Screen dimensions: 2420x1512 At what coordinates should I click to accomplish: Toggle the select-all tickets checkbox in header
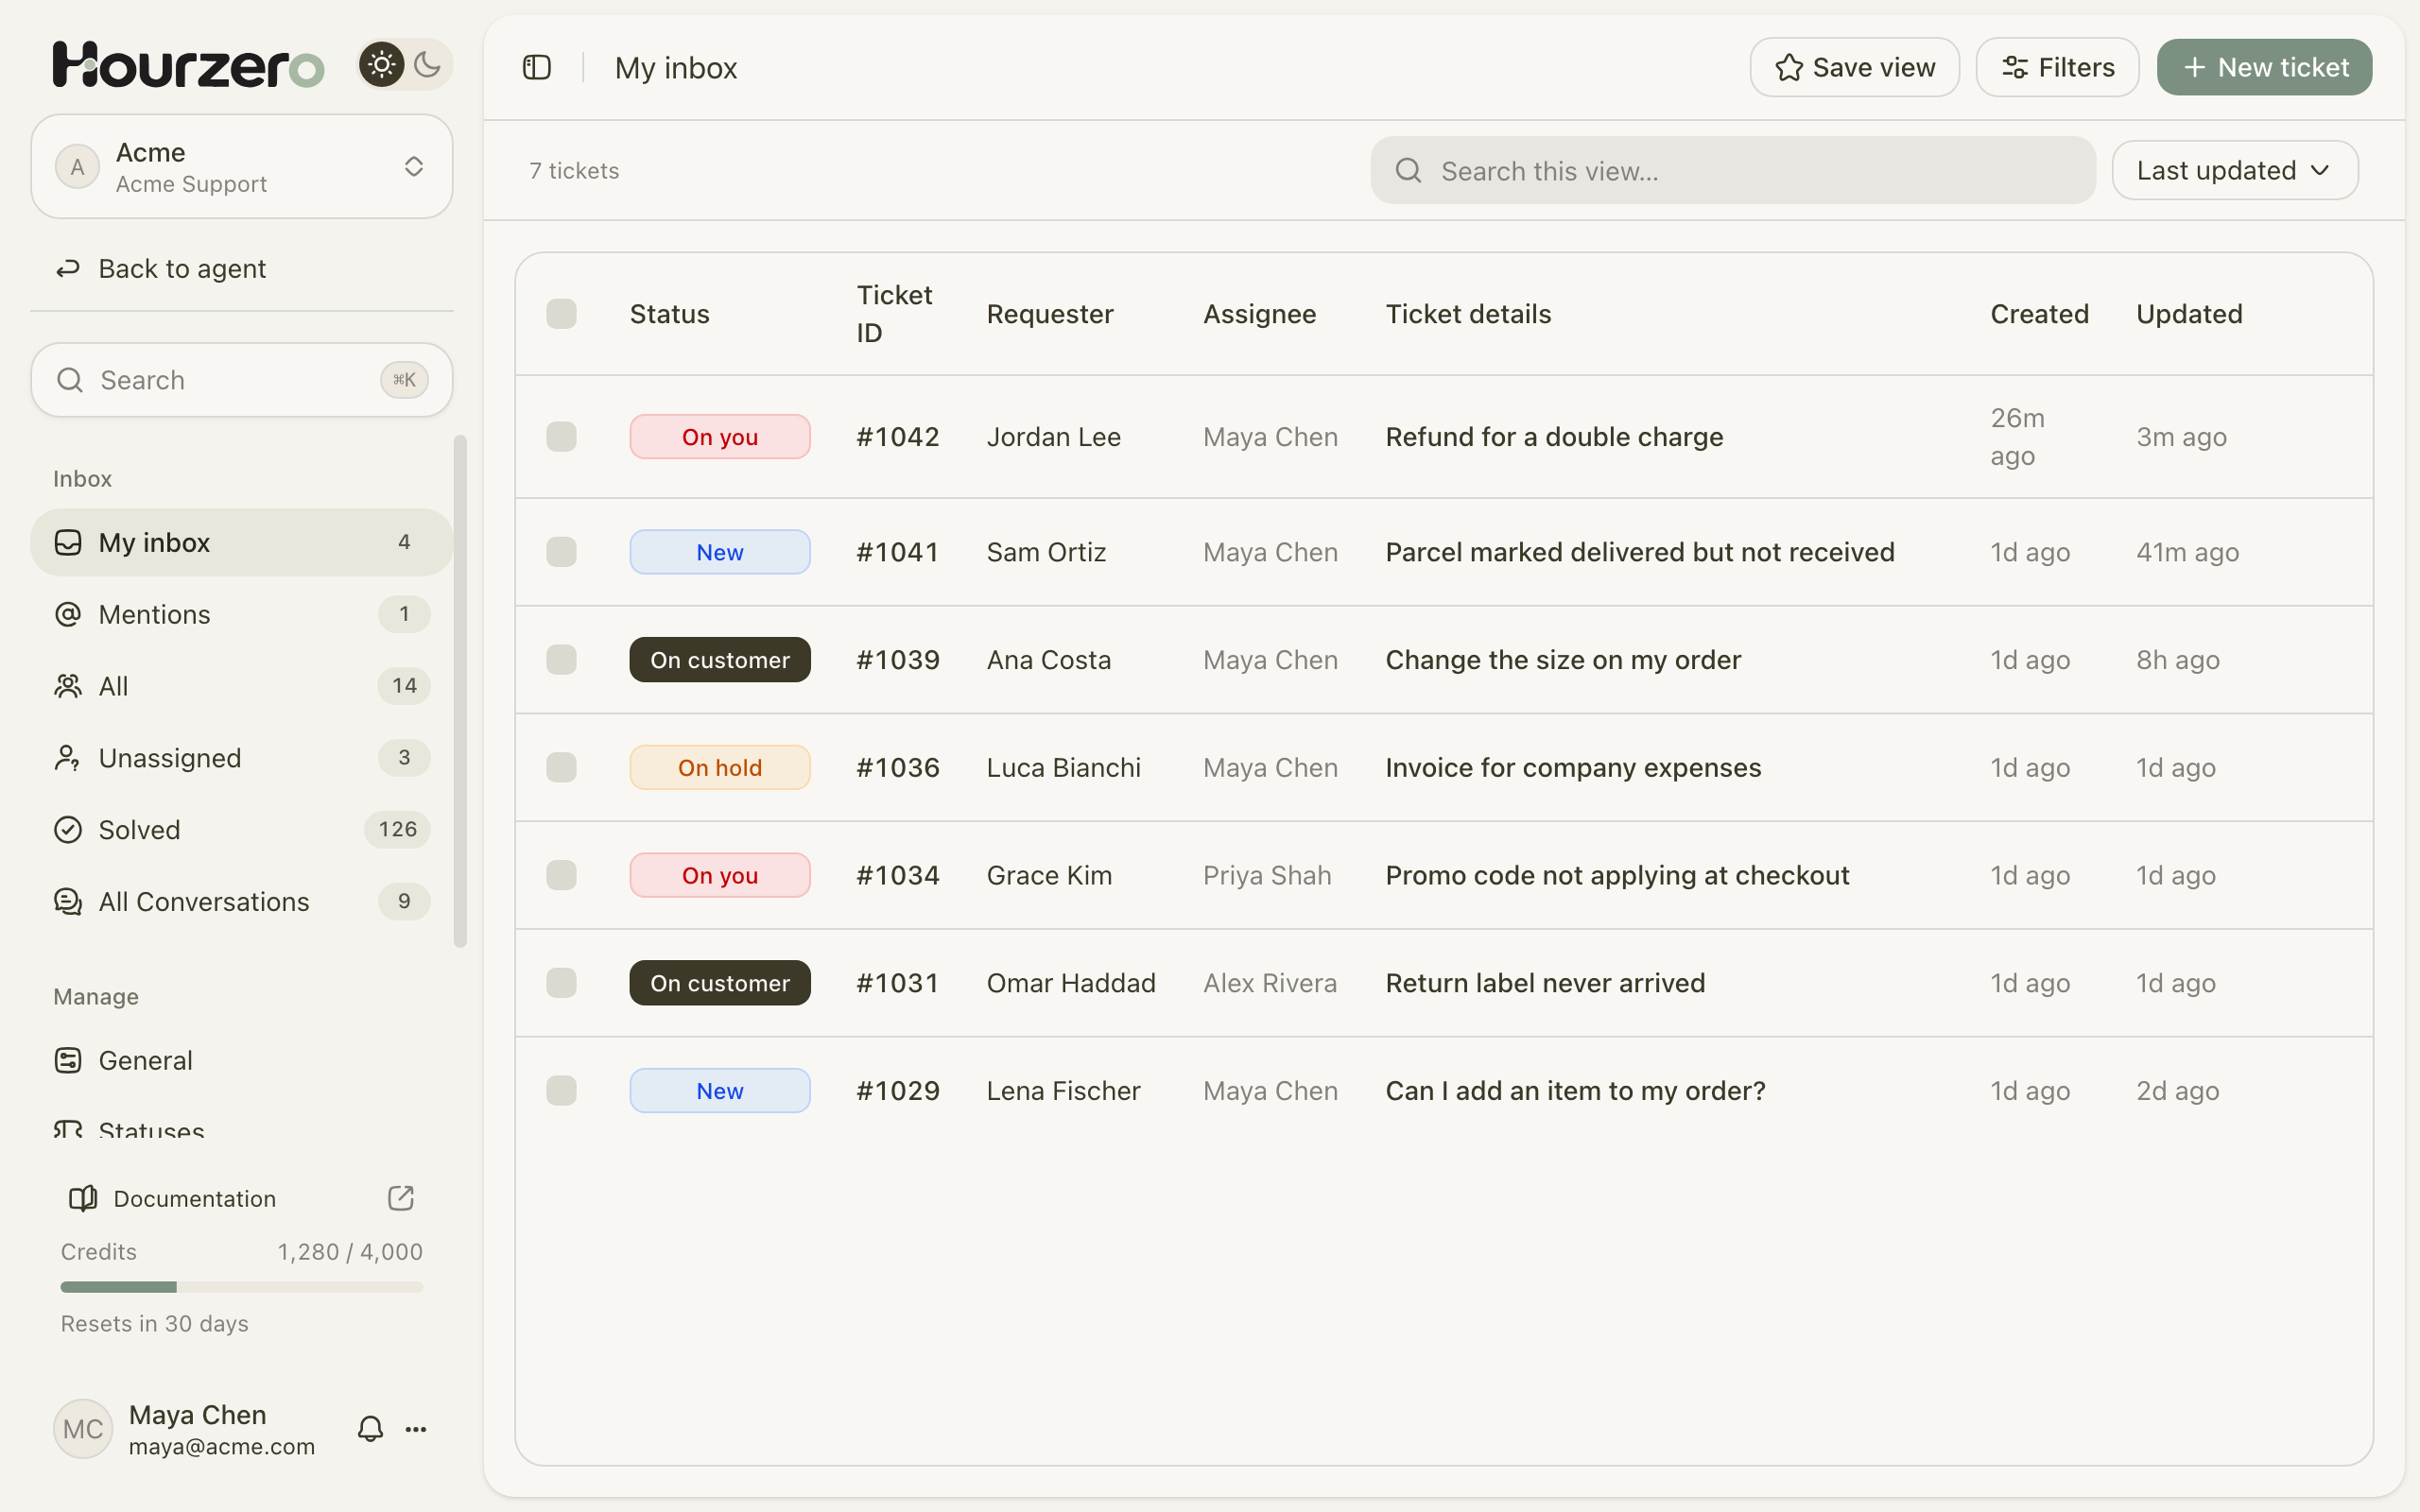[x=561, y=314]
